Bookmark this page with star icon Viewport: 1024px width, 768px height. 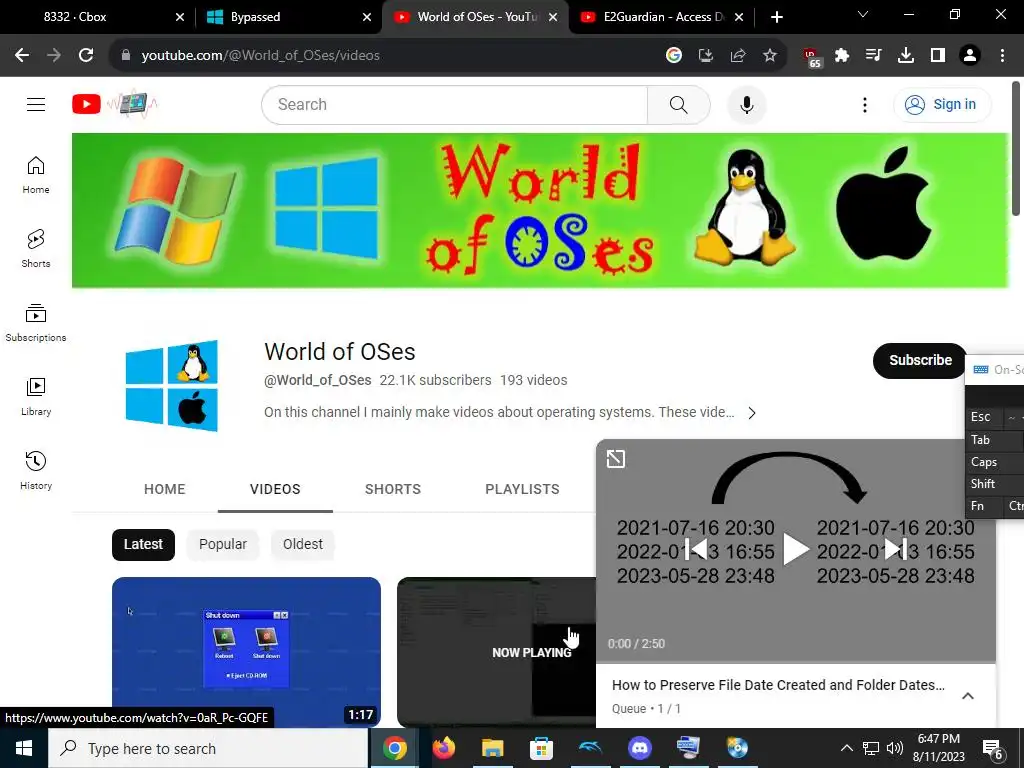click(770, 56)
